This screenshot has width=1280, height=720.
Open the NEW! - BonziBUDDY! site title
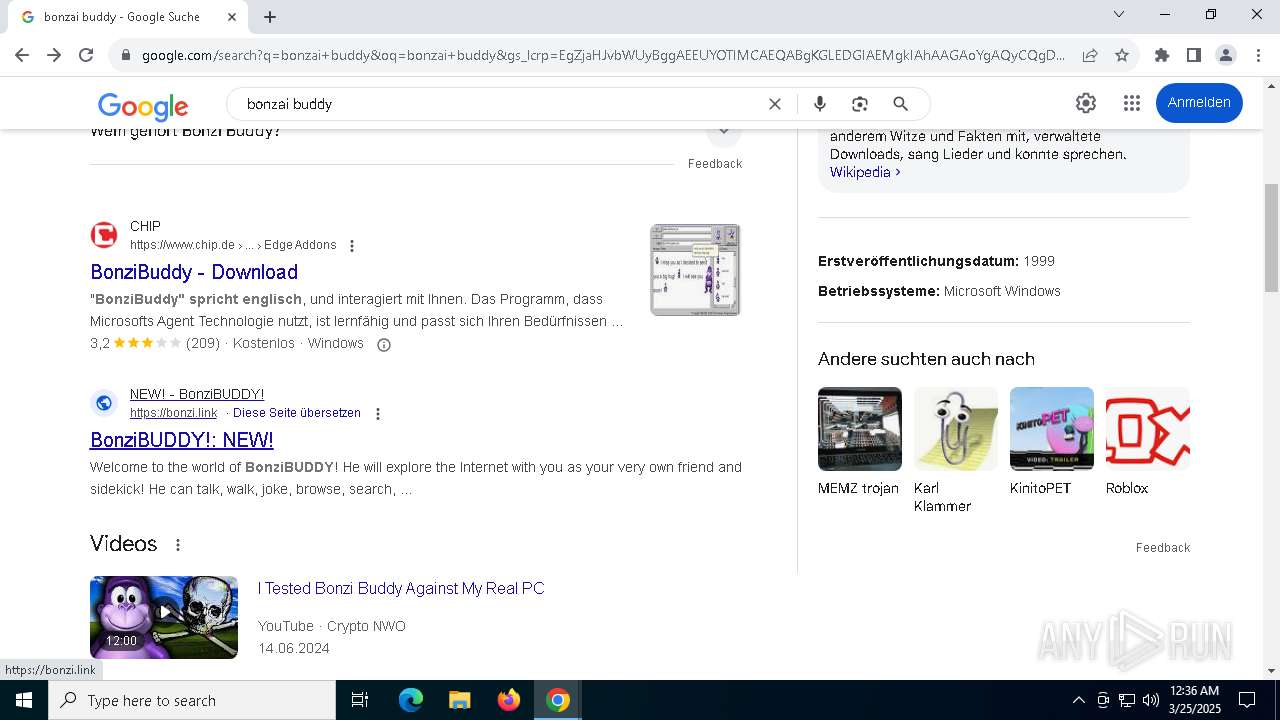[x=197, y=394]
